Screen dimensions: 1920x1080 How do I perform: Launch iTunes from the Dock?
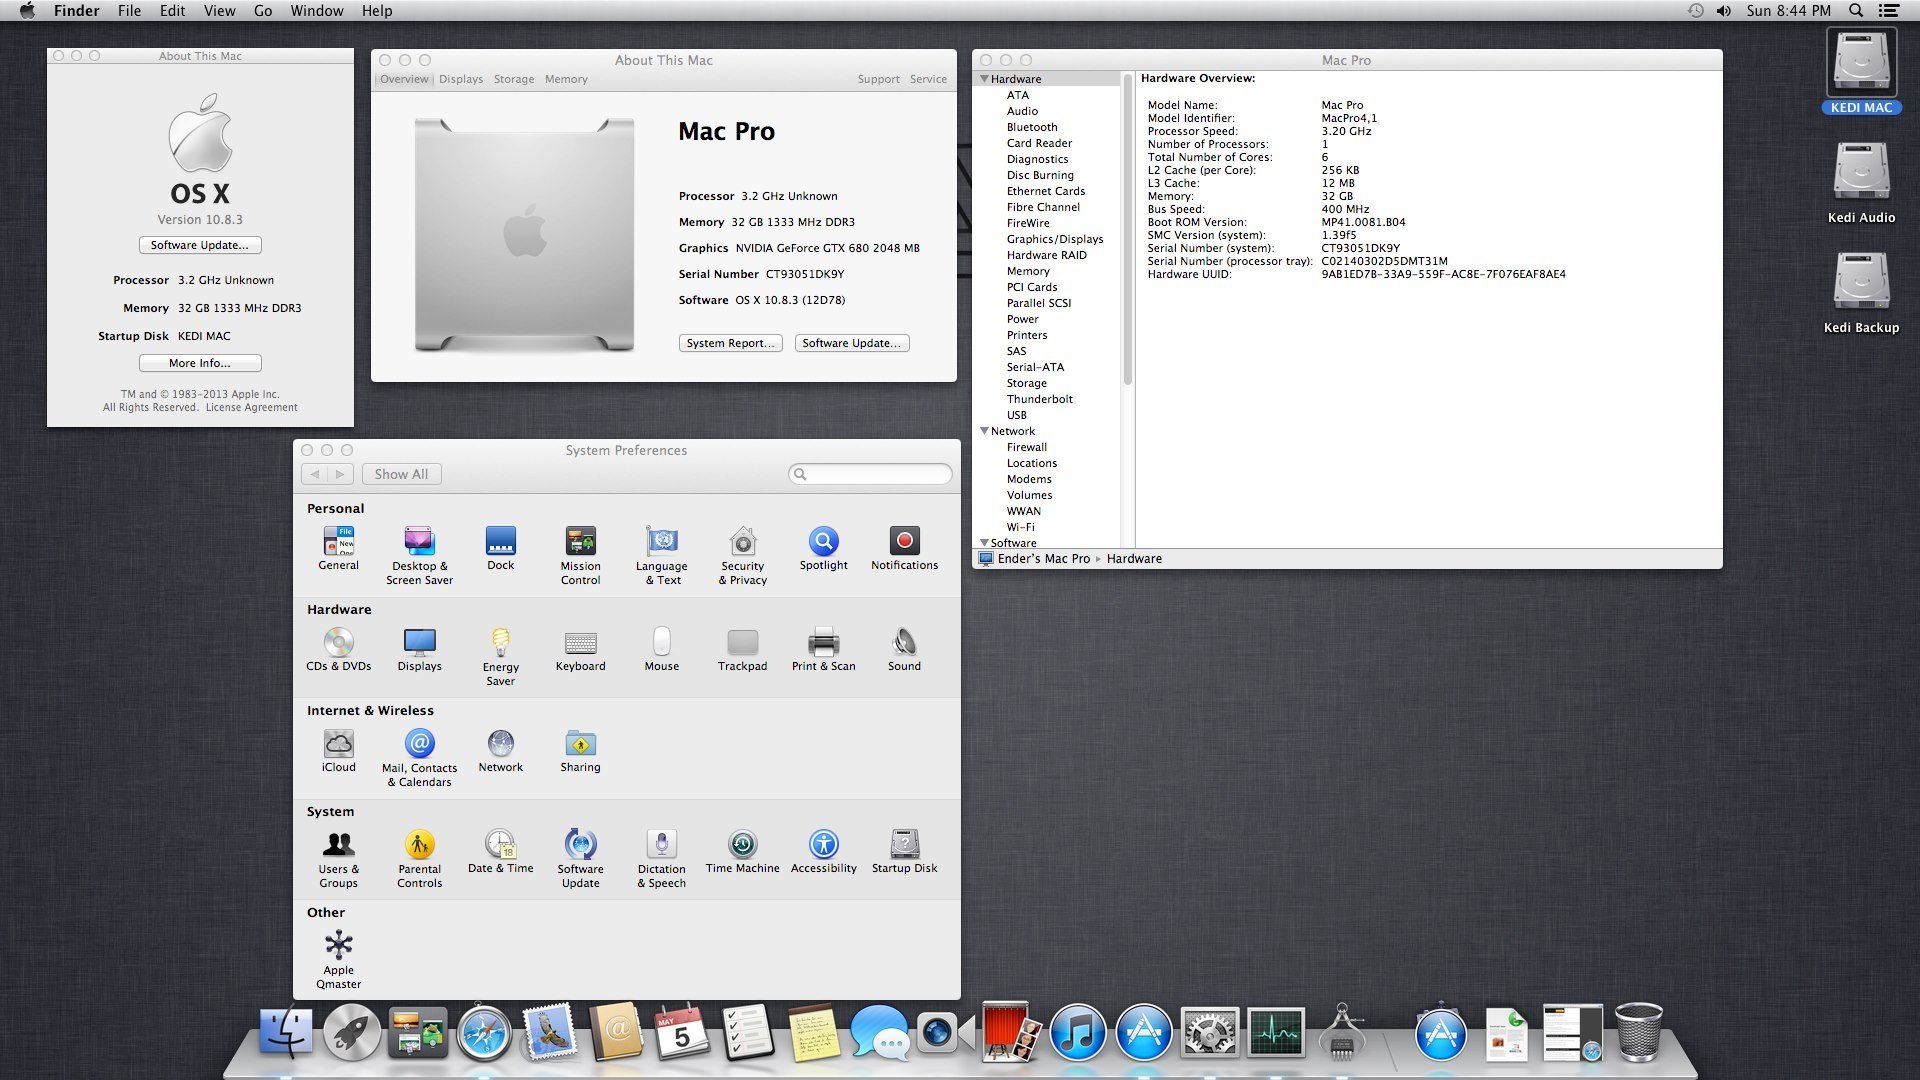[x=1077, y=1033]
